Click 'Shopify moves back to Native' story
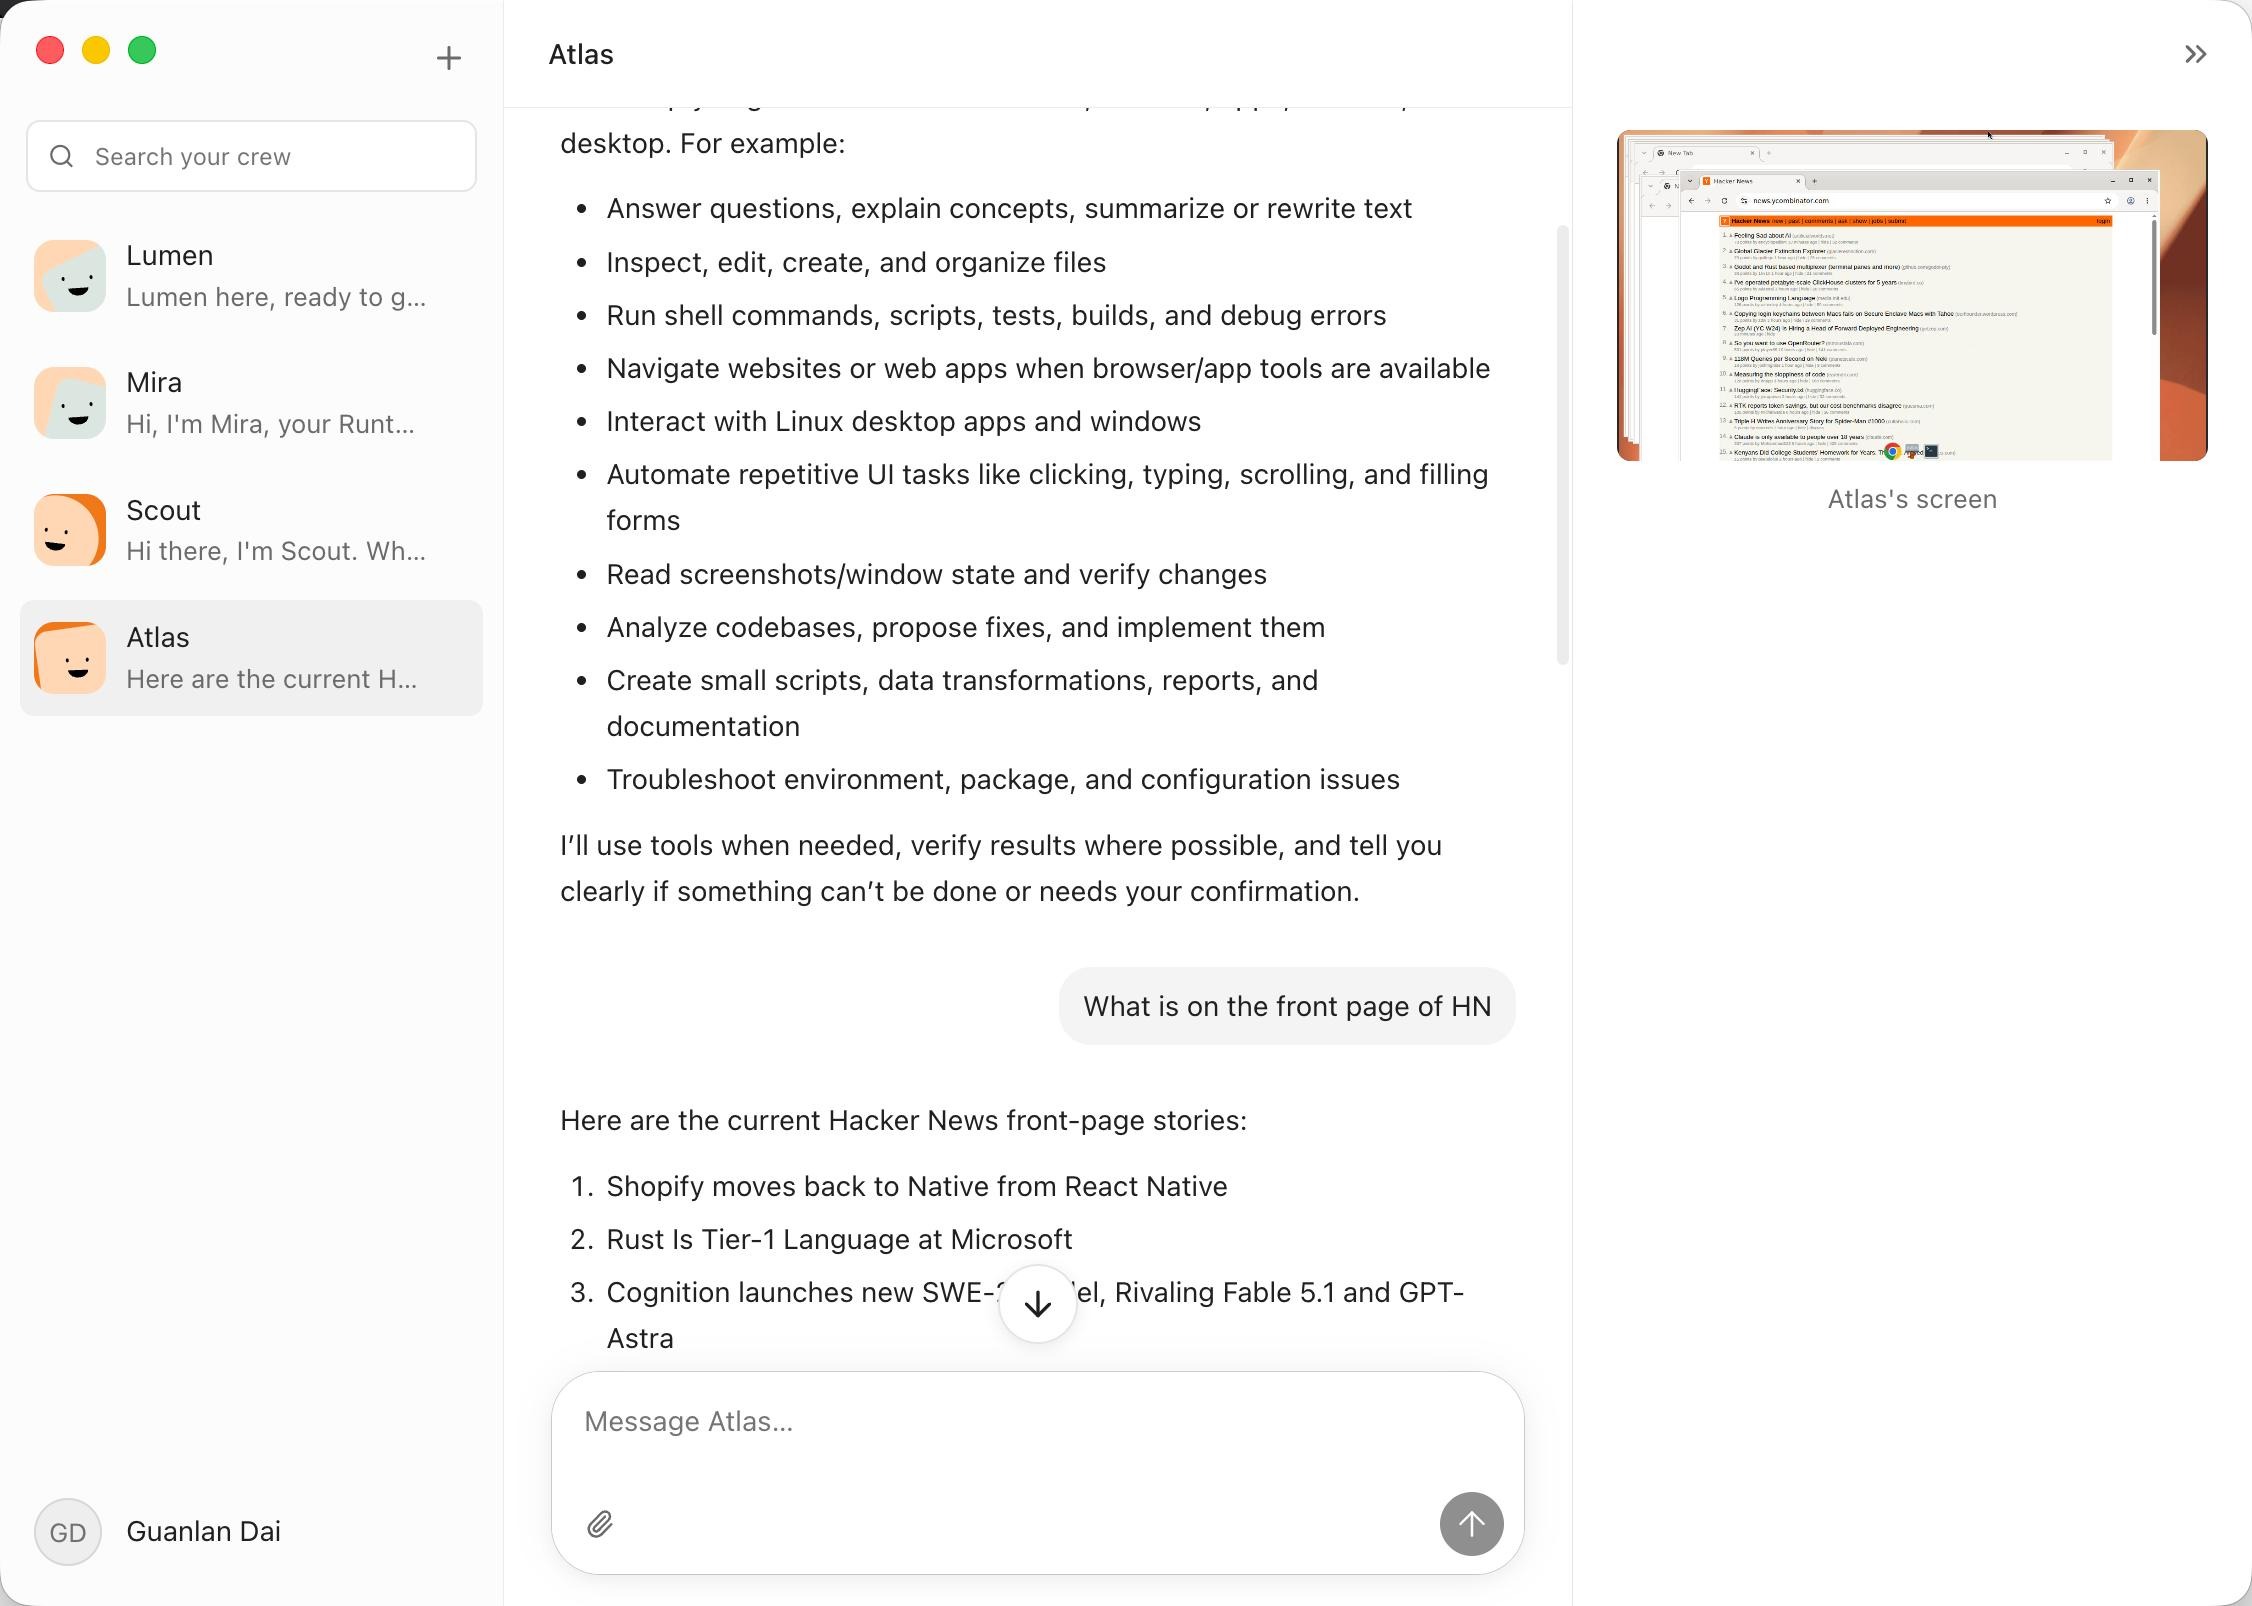Viewport: 2252px width, 1606px height. coord(917,1186)
